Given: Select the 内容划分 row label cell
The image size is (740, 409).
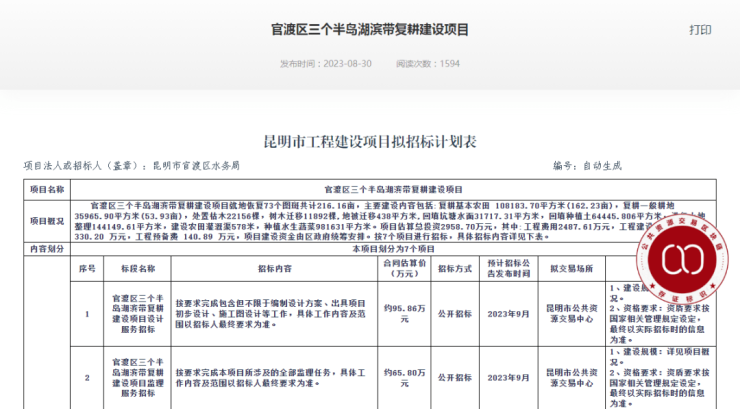Looking at the screenshot, I should 46,248.
